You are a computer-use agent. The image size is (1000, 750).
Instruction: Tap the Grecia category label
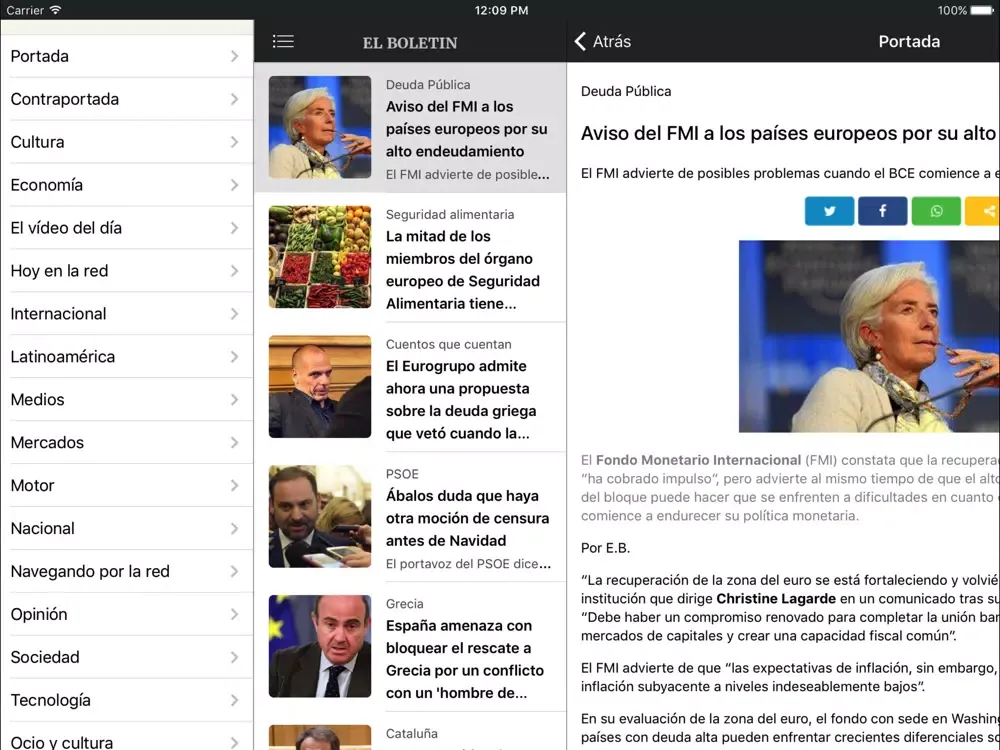404,603
